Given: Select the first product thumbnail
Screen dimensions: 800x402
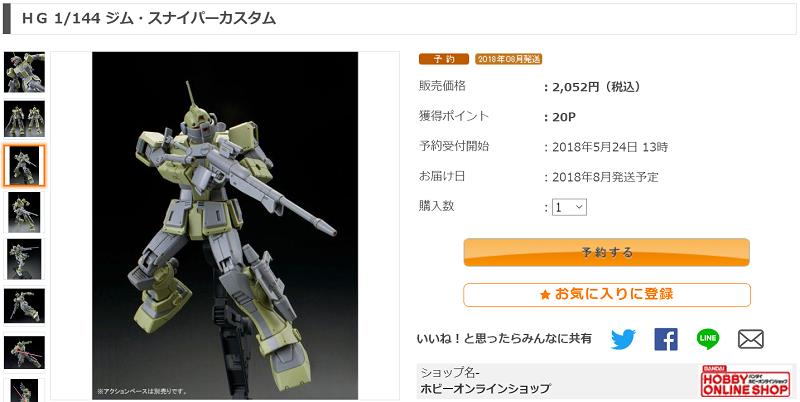Looking at the screenshot, I should (x=24, y=72).
